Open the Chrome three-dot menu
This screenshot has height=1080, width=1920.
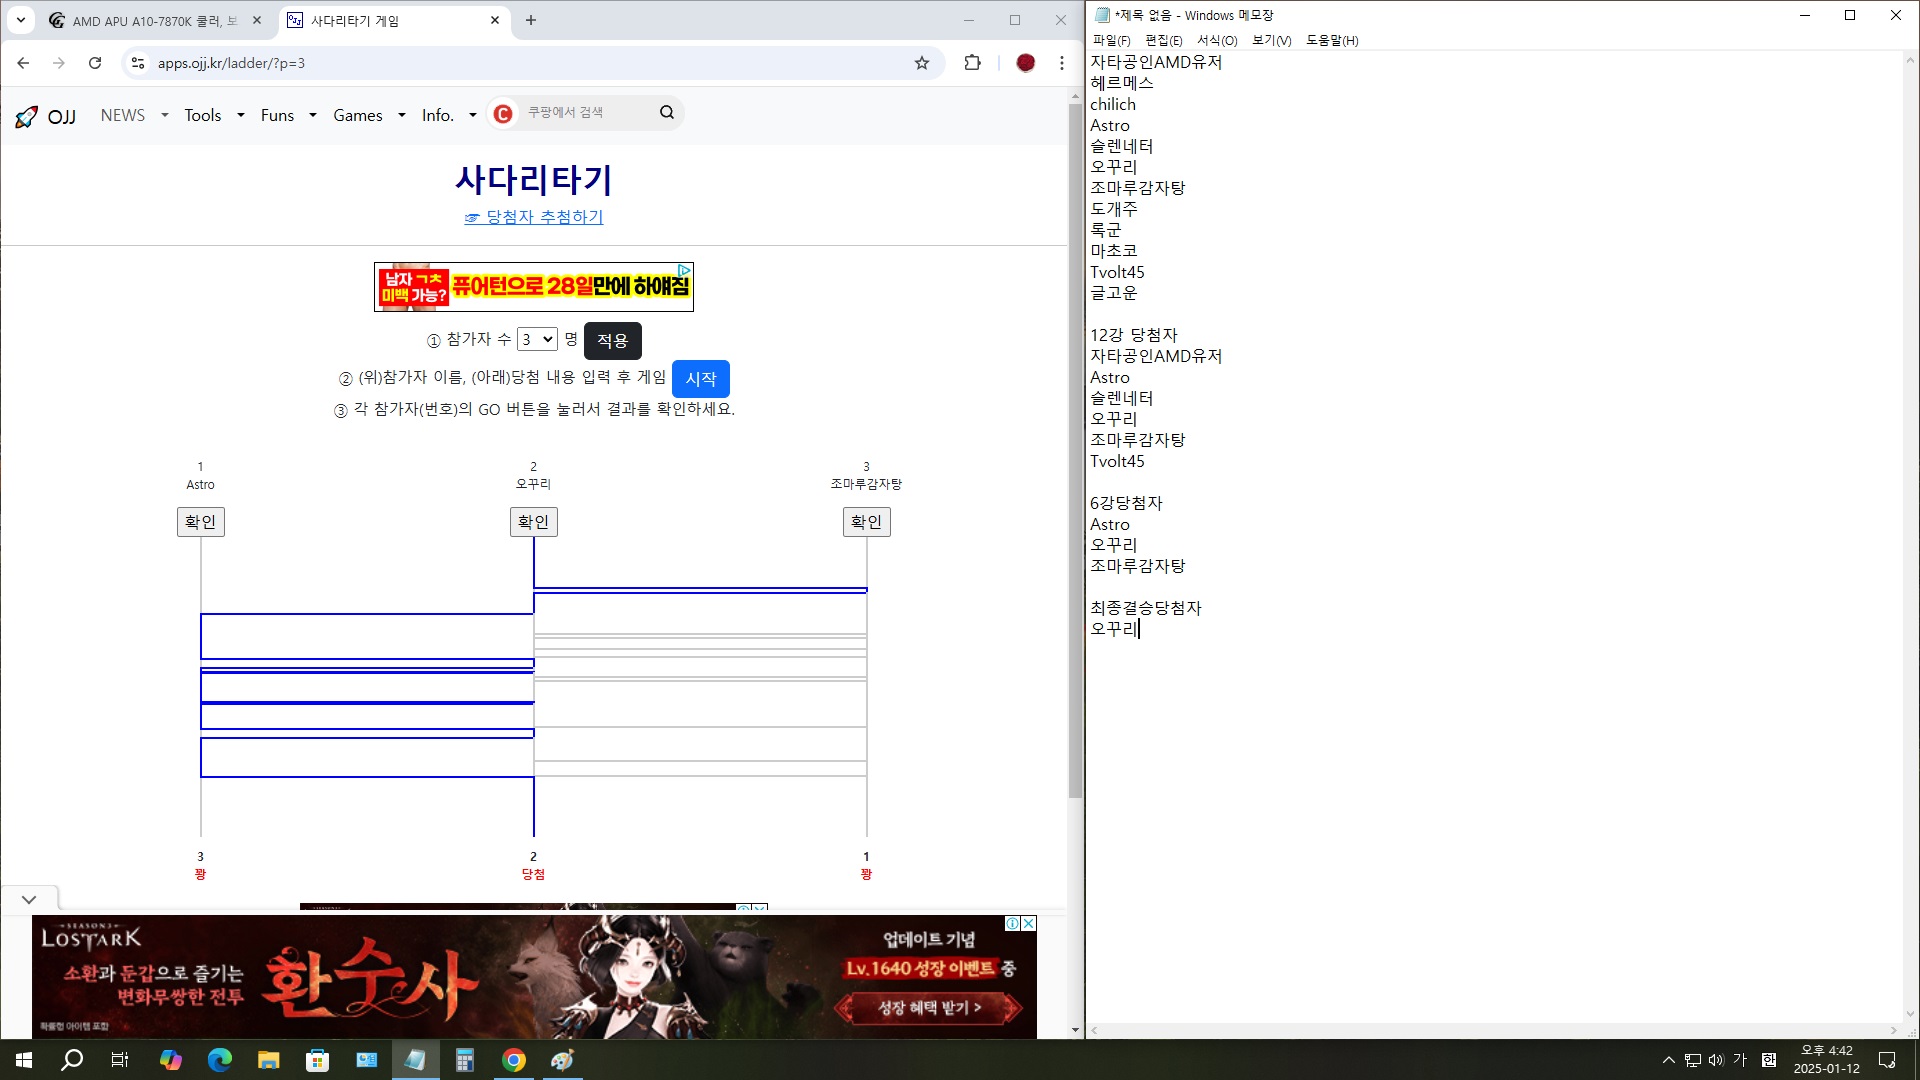click(1062, 63)
